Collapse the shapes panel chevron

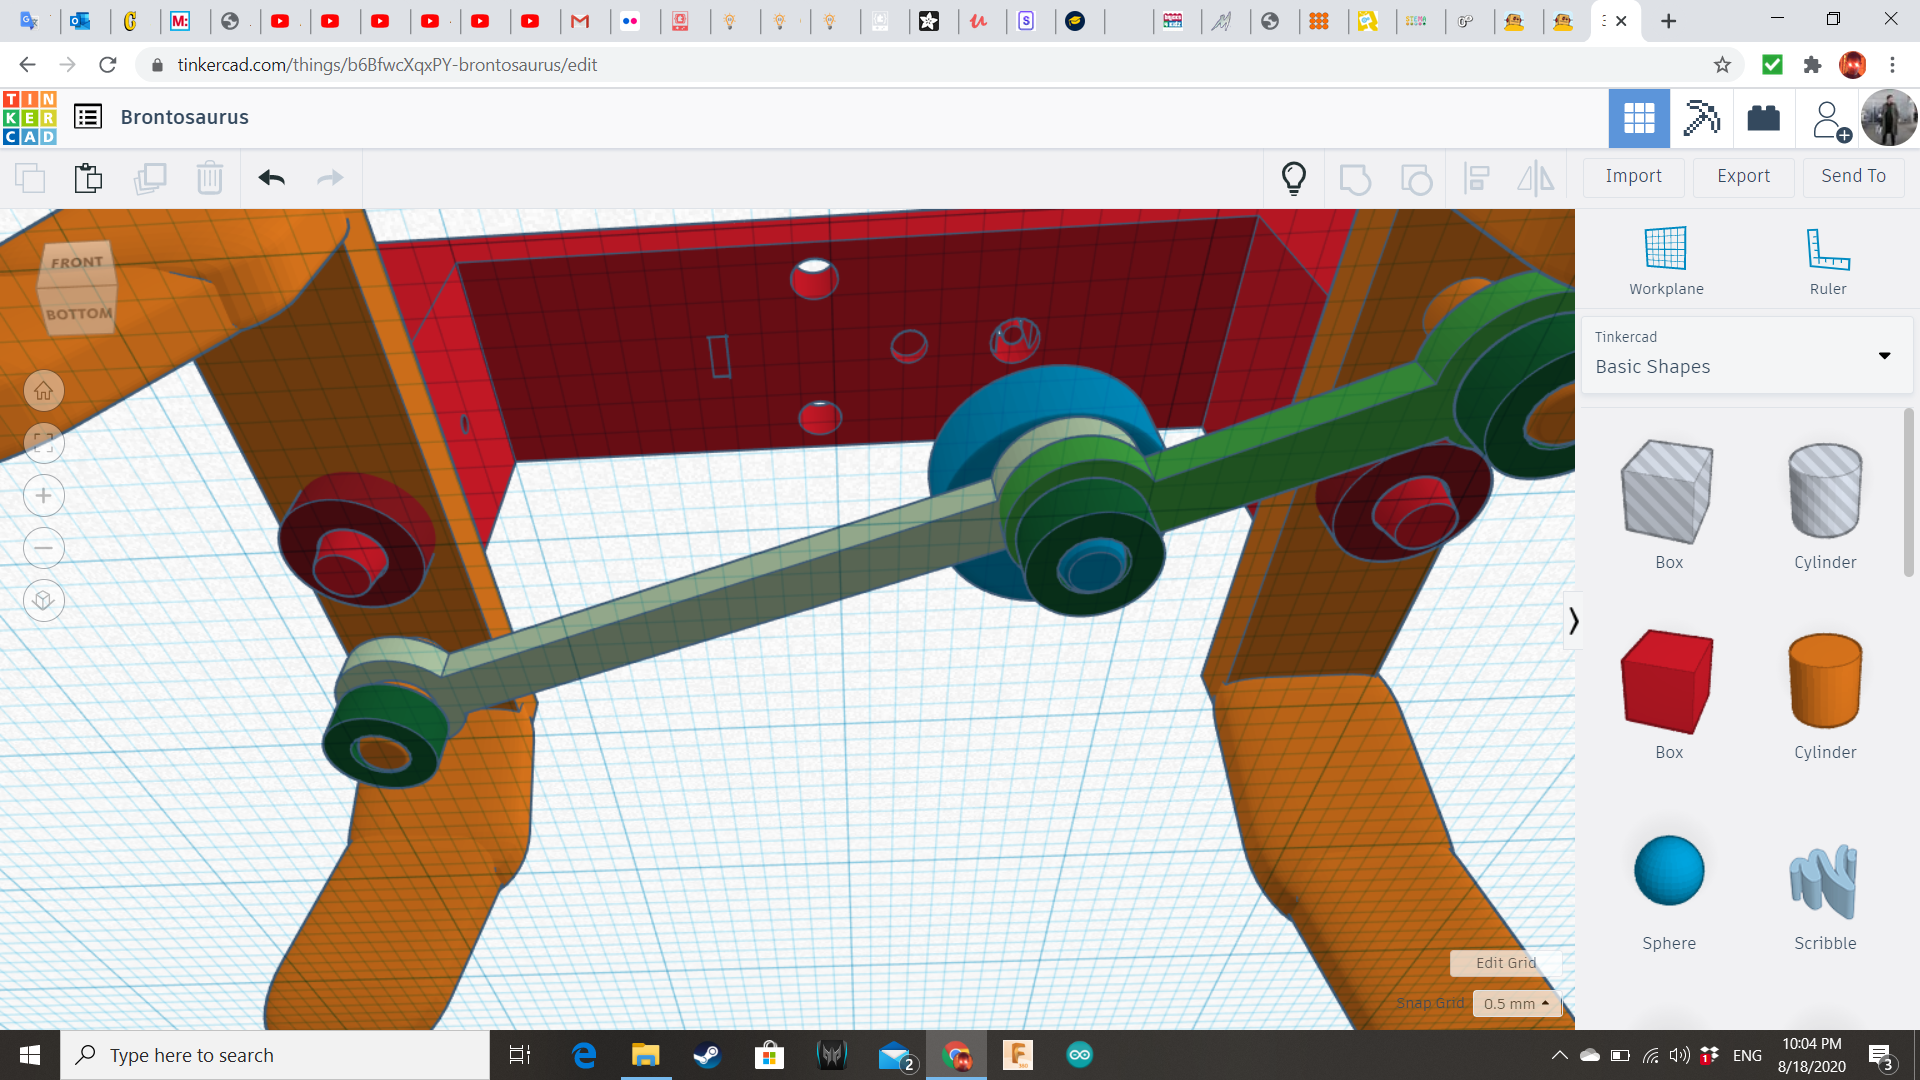pos(1573,621)
